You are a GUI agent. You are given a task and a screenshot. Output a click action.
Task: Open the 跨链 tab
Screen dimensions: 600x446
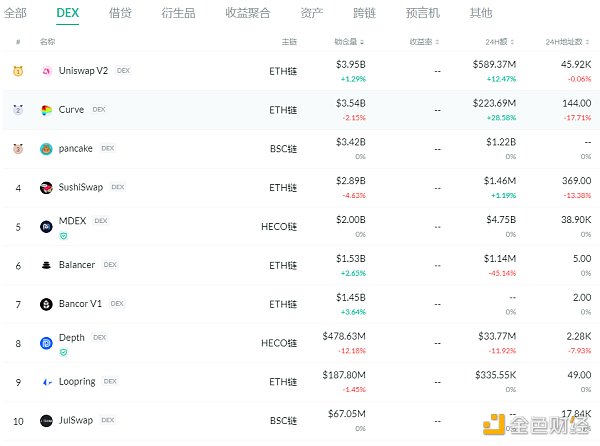(364, 13)
